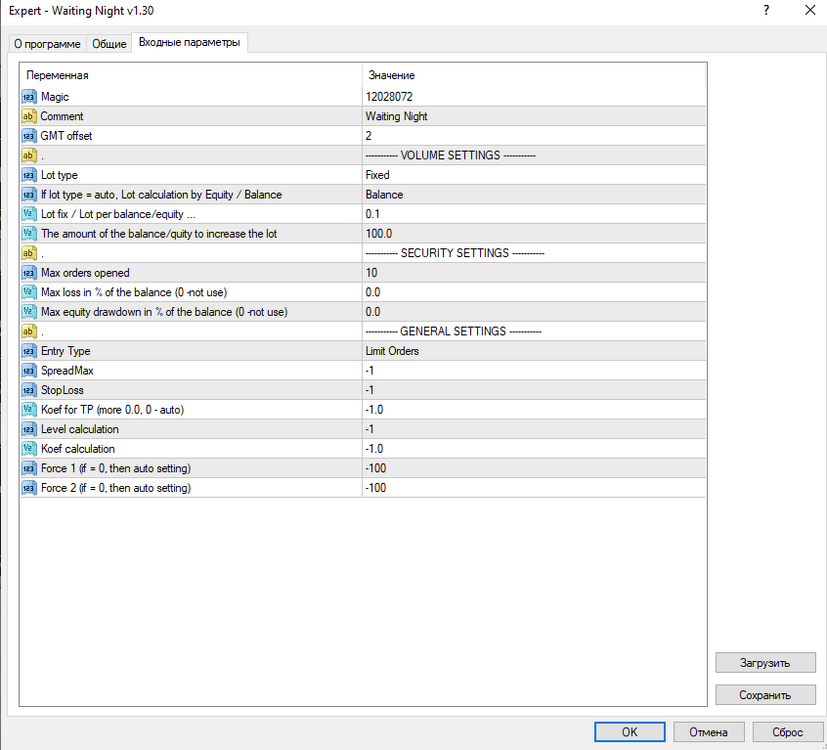This screenshot has width=827, height=750.
Task: Click the icon beside Koef calculation
Action: pyautogui.click(x=29, y=449)
